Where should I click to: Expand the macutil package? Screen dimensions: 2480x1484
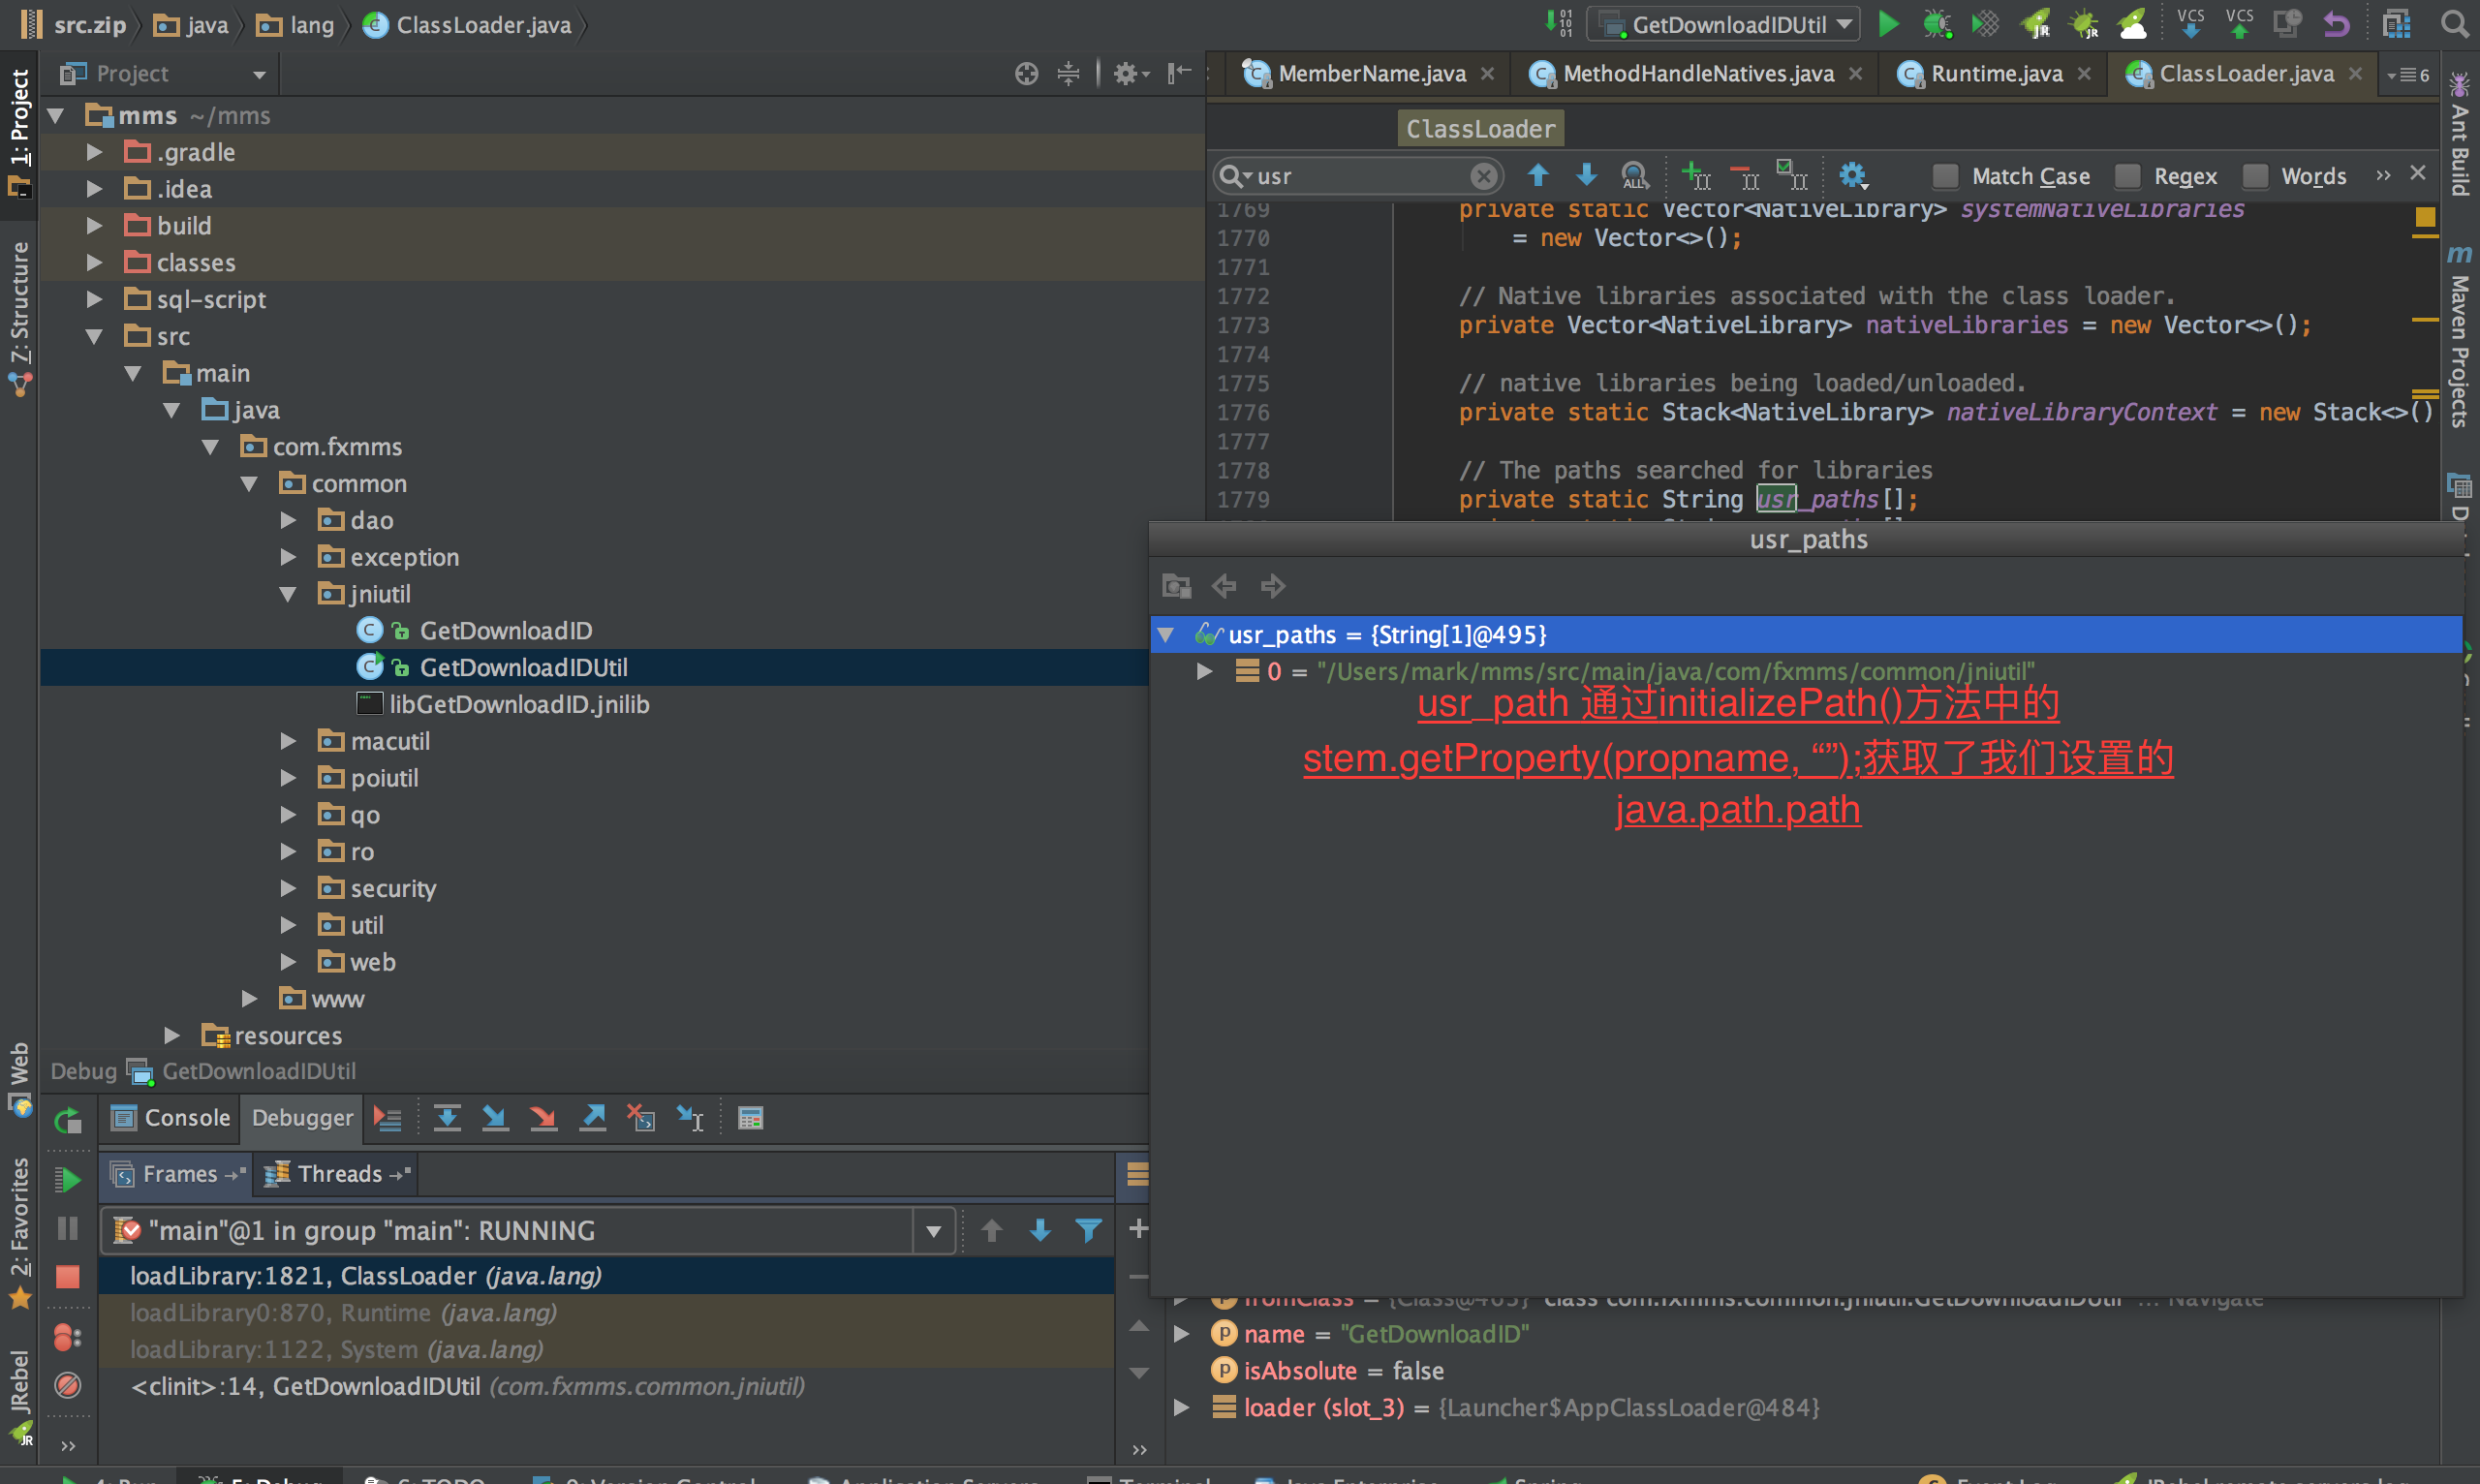tap(288, 741)
